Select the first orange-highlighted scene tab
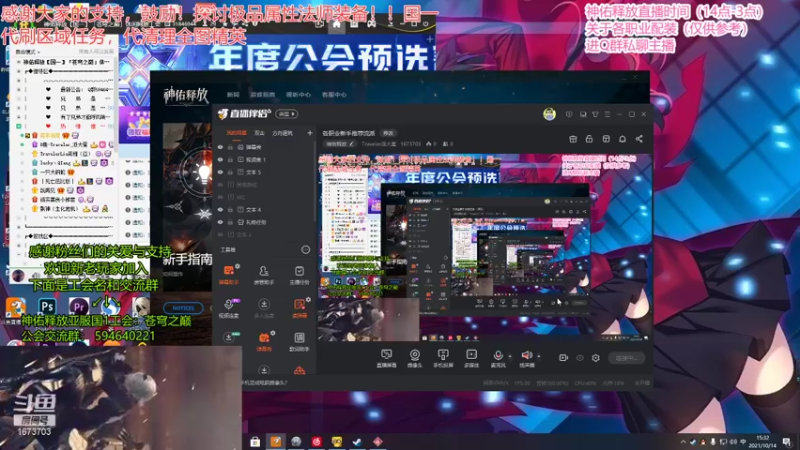 236,133
